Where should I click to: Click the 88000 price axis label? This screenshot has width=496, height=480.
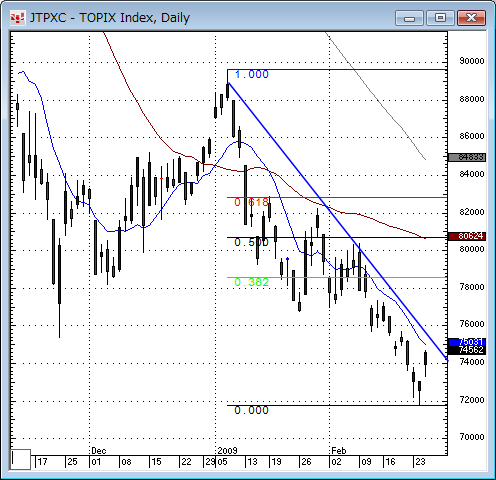click(472, 99)
